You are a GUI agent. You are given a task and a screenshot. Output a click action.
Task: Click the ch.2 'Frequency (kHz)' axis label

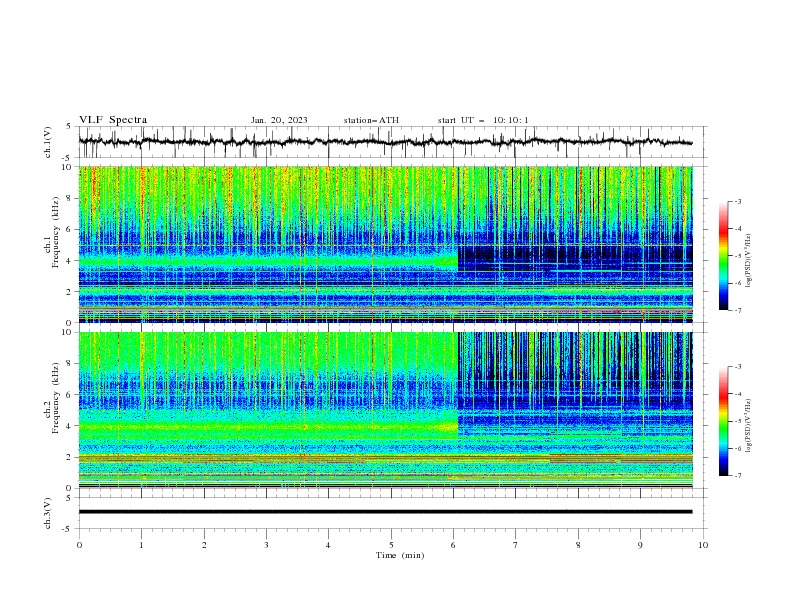pos(56,398)
